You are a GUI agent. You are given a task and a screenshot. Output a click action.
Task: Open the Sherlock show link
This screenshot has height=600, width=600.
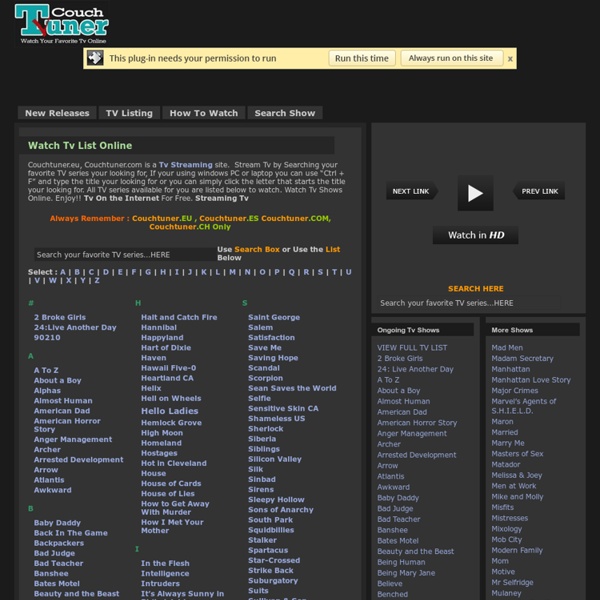pyautogui.click(x=266, y=429)
